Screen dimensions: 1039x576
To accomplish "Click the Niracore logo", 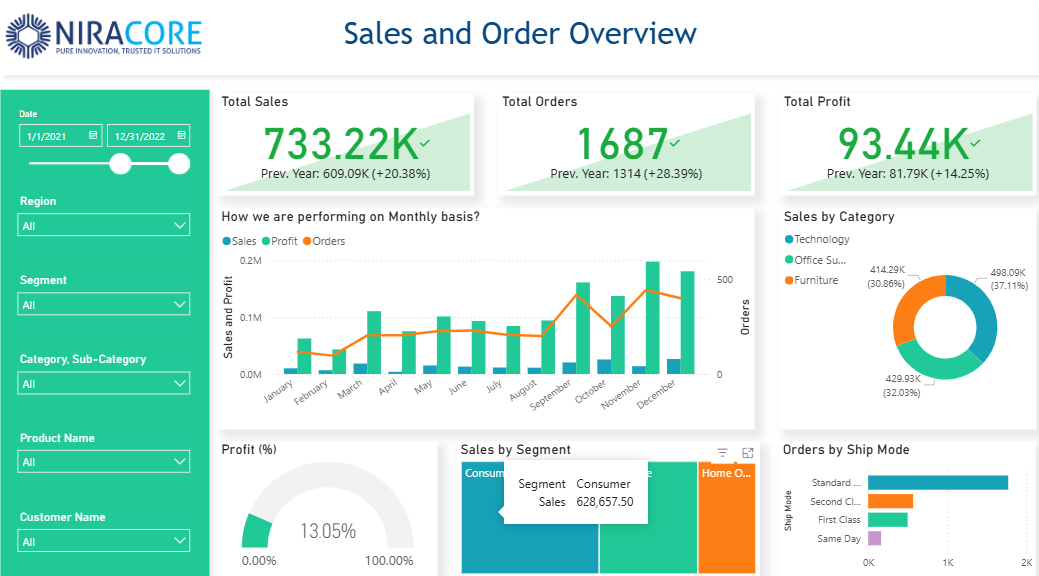I will pos(103,36).
